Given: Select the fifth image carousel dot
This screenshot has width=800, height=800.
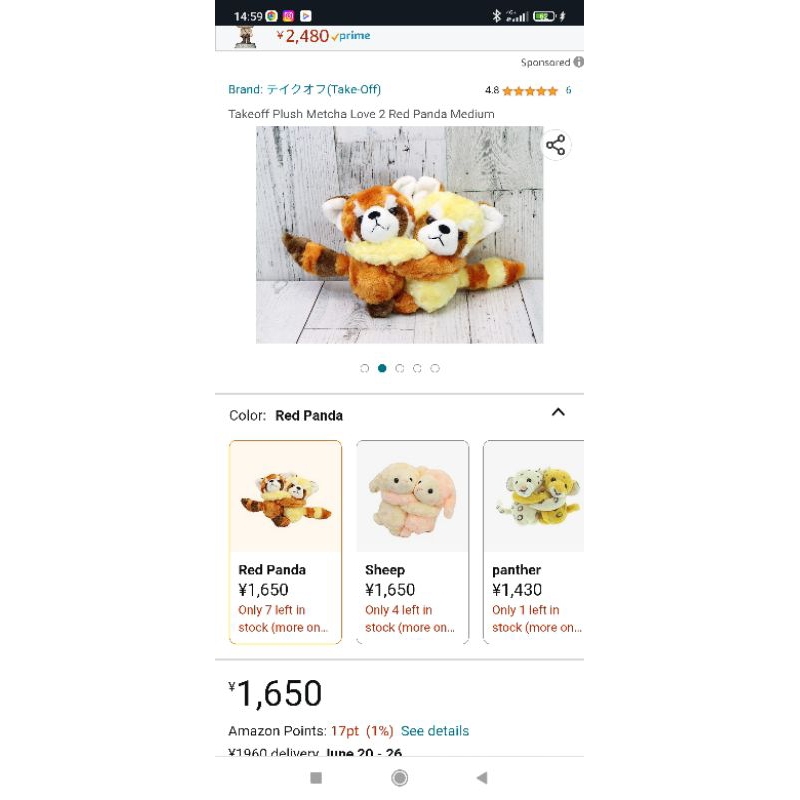Looking at the screenshot, I should (435, 368).
